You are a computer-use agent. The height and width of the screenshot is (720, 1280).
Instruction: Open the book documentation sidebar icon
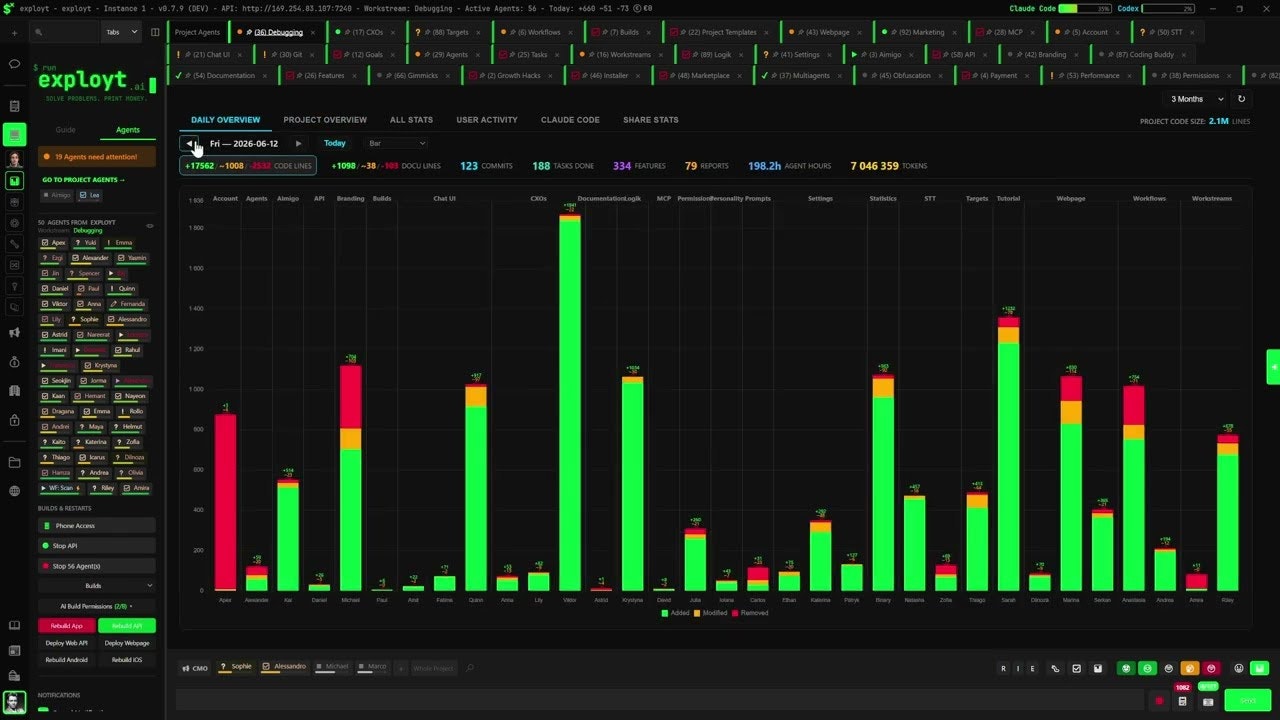coord(14,626)
